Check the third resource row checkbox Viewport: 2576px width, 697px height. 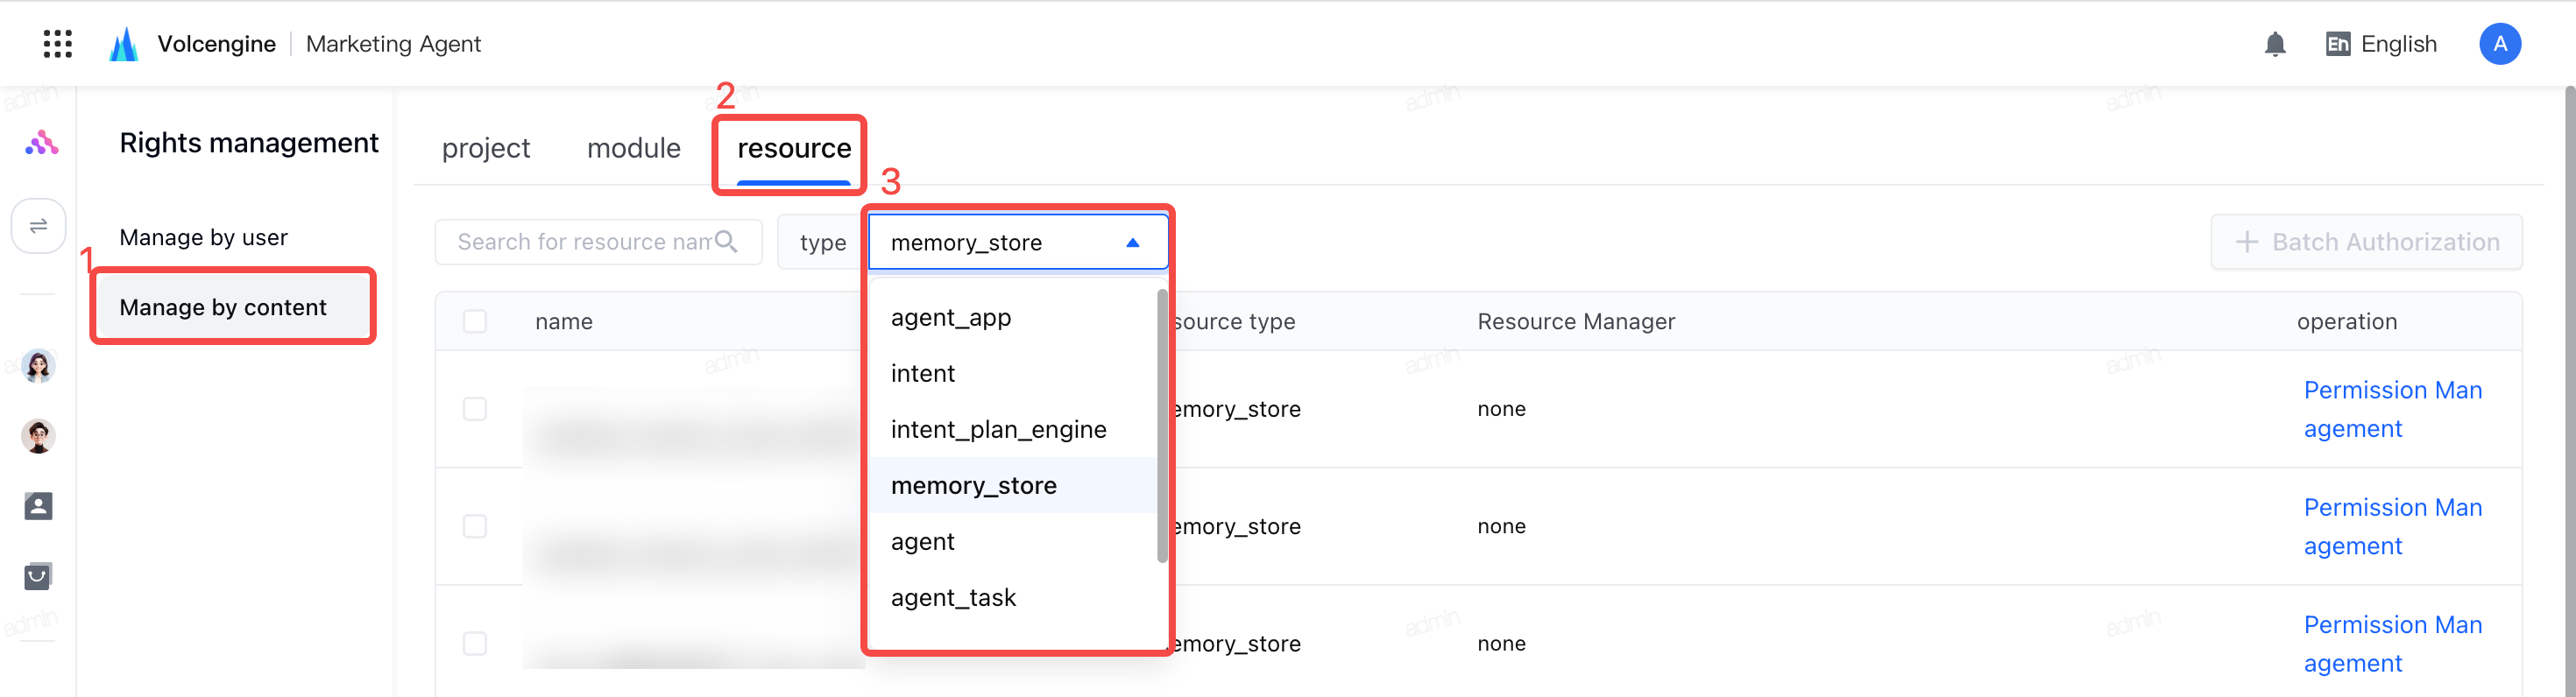(x=475, y=643)
